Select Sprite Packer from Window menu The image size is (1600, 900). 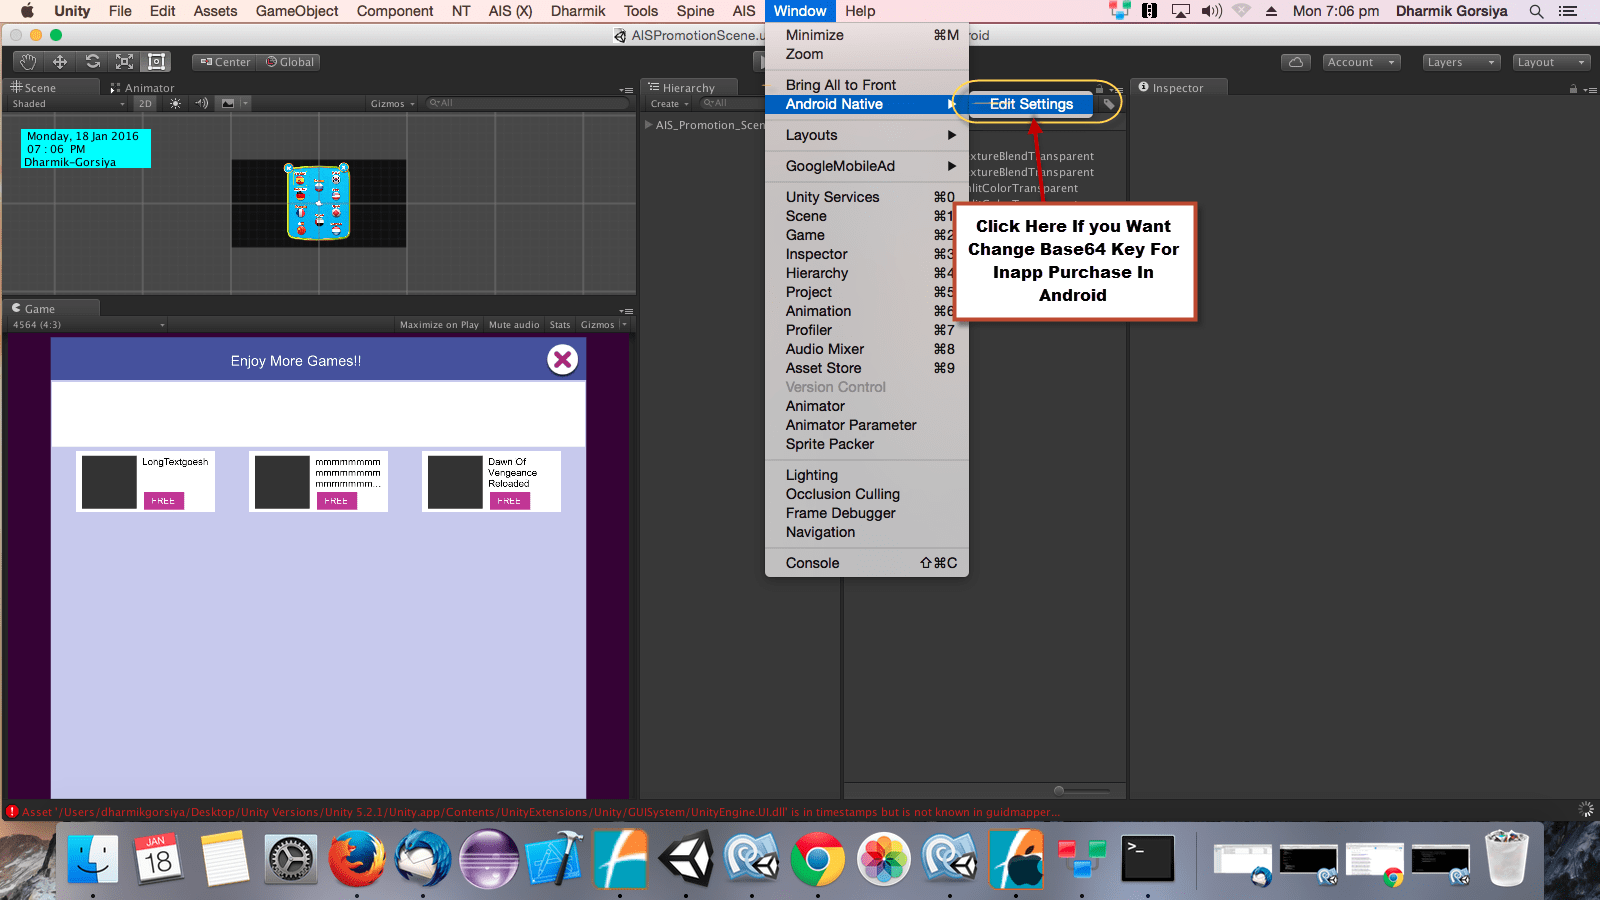[x=866, y=444]
